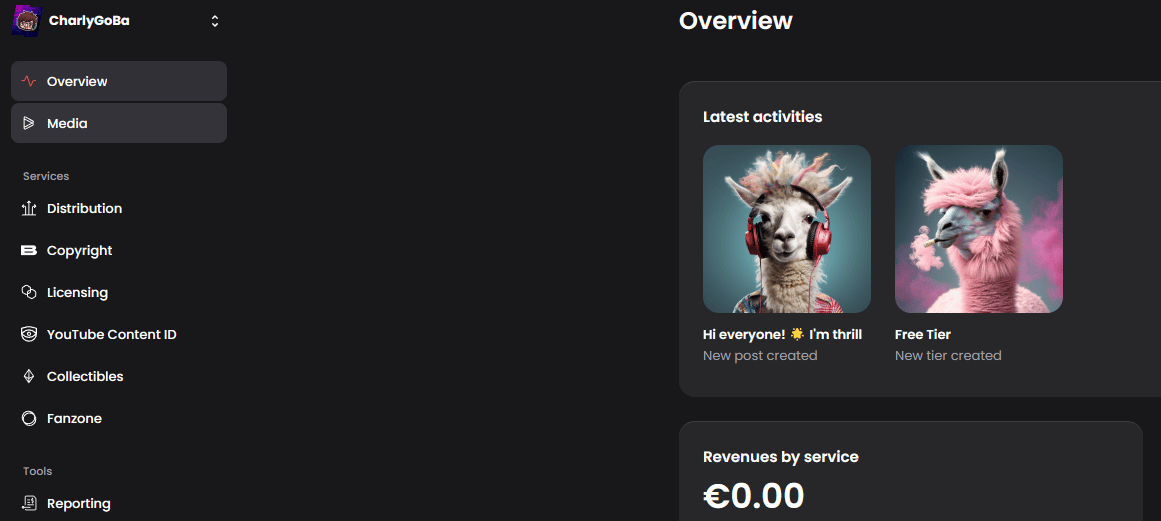Click the Fanzone circle icon
Viewport: 1161px width, 521px height.
tap(29, 419)
